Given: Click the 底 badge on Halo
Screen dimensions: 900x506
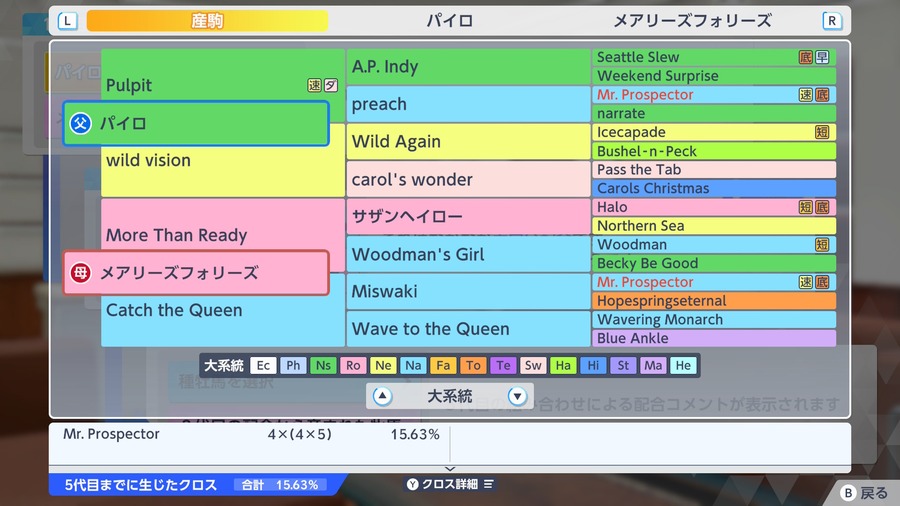Looking at the screenshot, I should pos(823,207).
